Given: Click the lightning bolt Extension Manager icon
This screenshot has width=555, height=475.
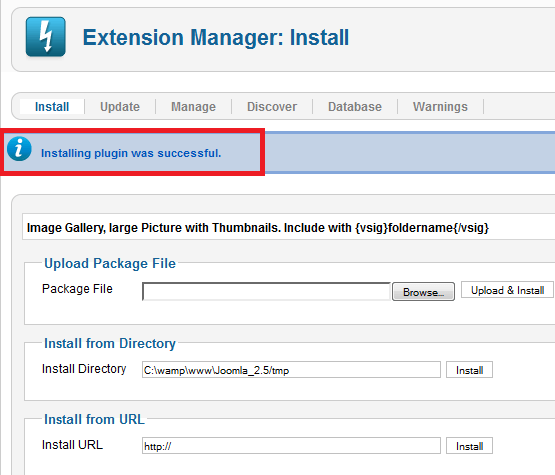Looking at the screenshot, I should point(46,37).
